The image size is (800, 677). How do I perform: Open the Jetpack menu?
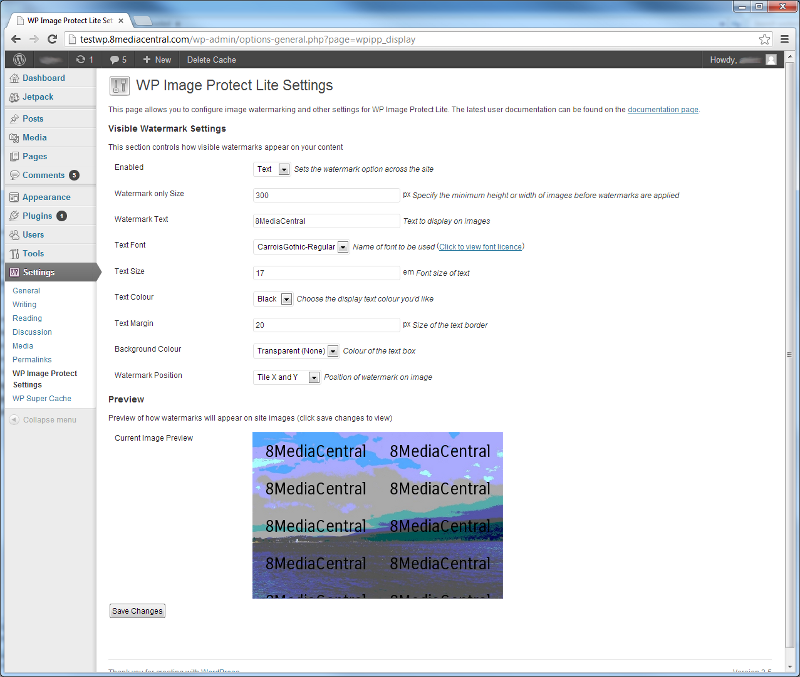tap(38, 97)
